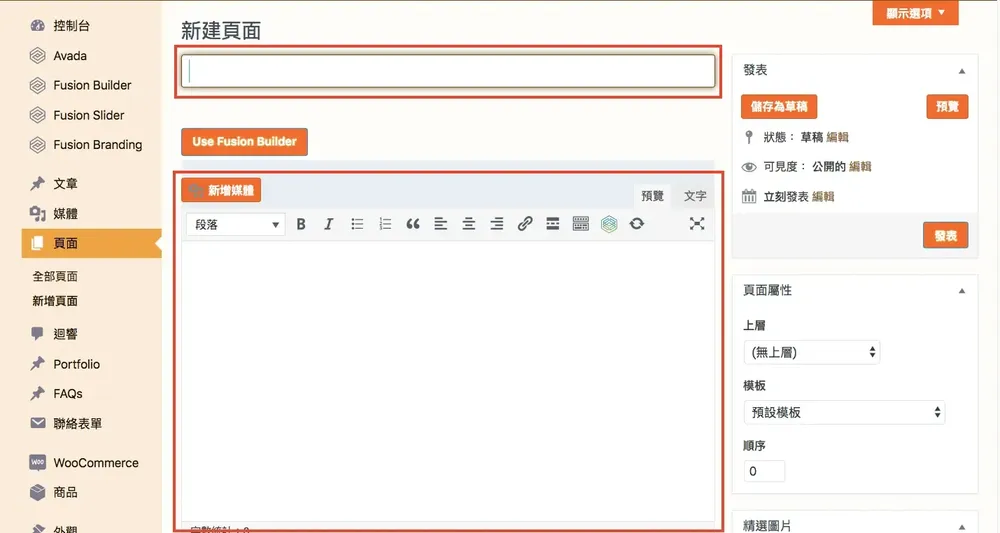Insert a numbered list
Screen dimensions: 1000x533
pos(385,224)
